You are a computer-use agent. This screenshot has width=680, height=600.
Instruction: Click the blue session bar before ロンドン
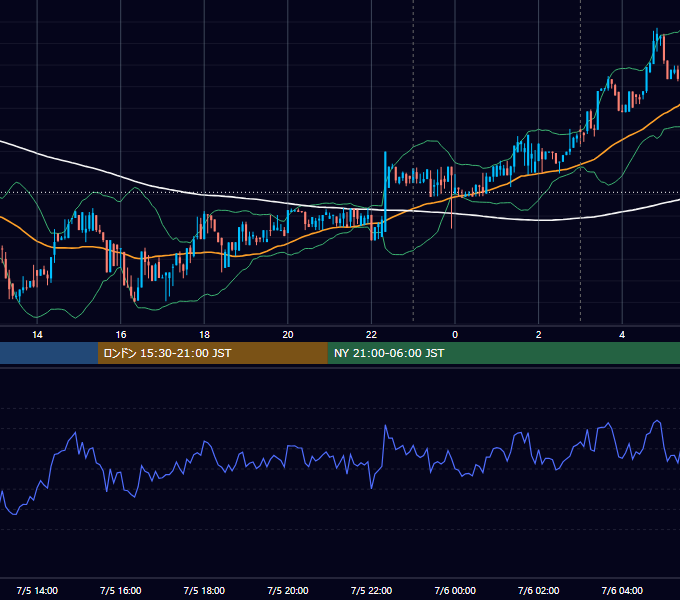coord(49,353)
